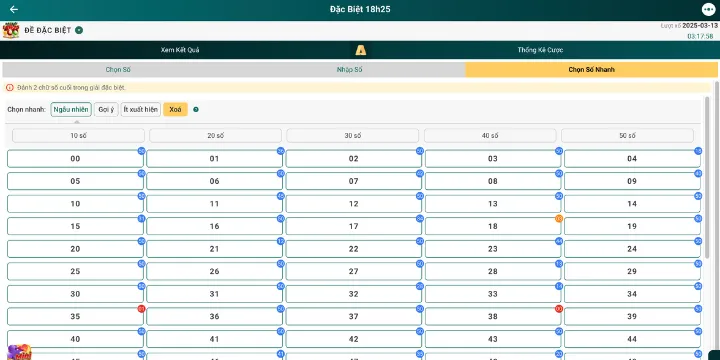Select number 13

(493, 204)
